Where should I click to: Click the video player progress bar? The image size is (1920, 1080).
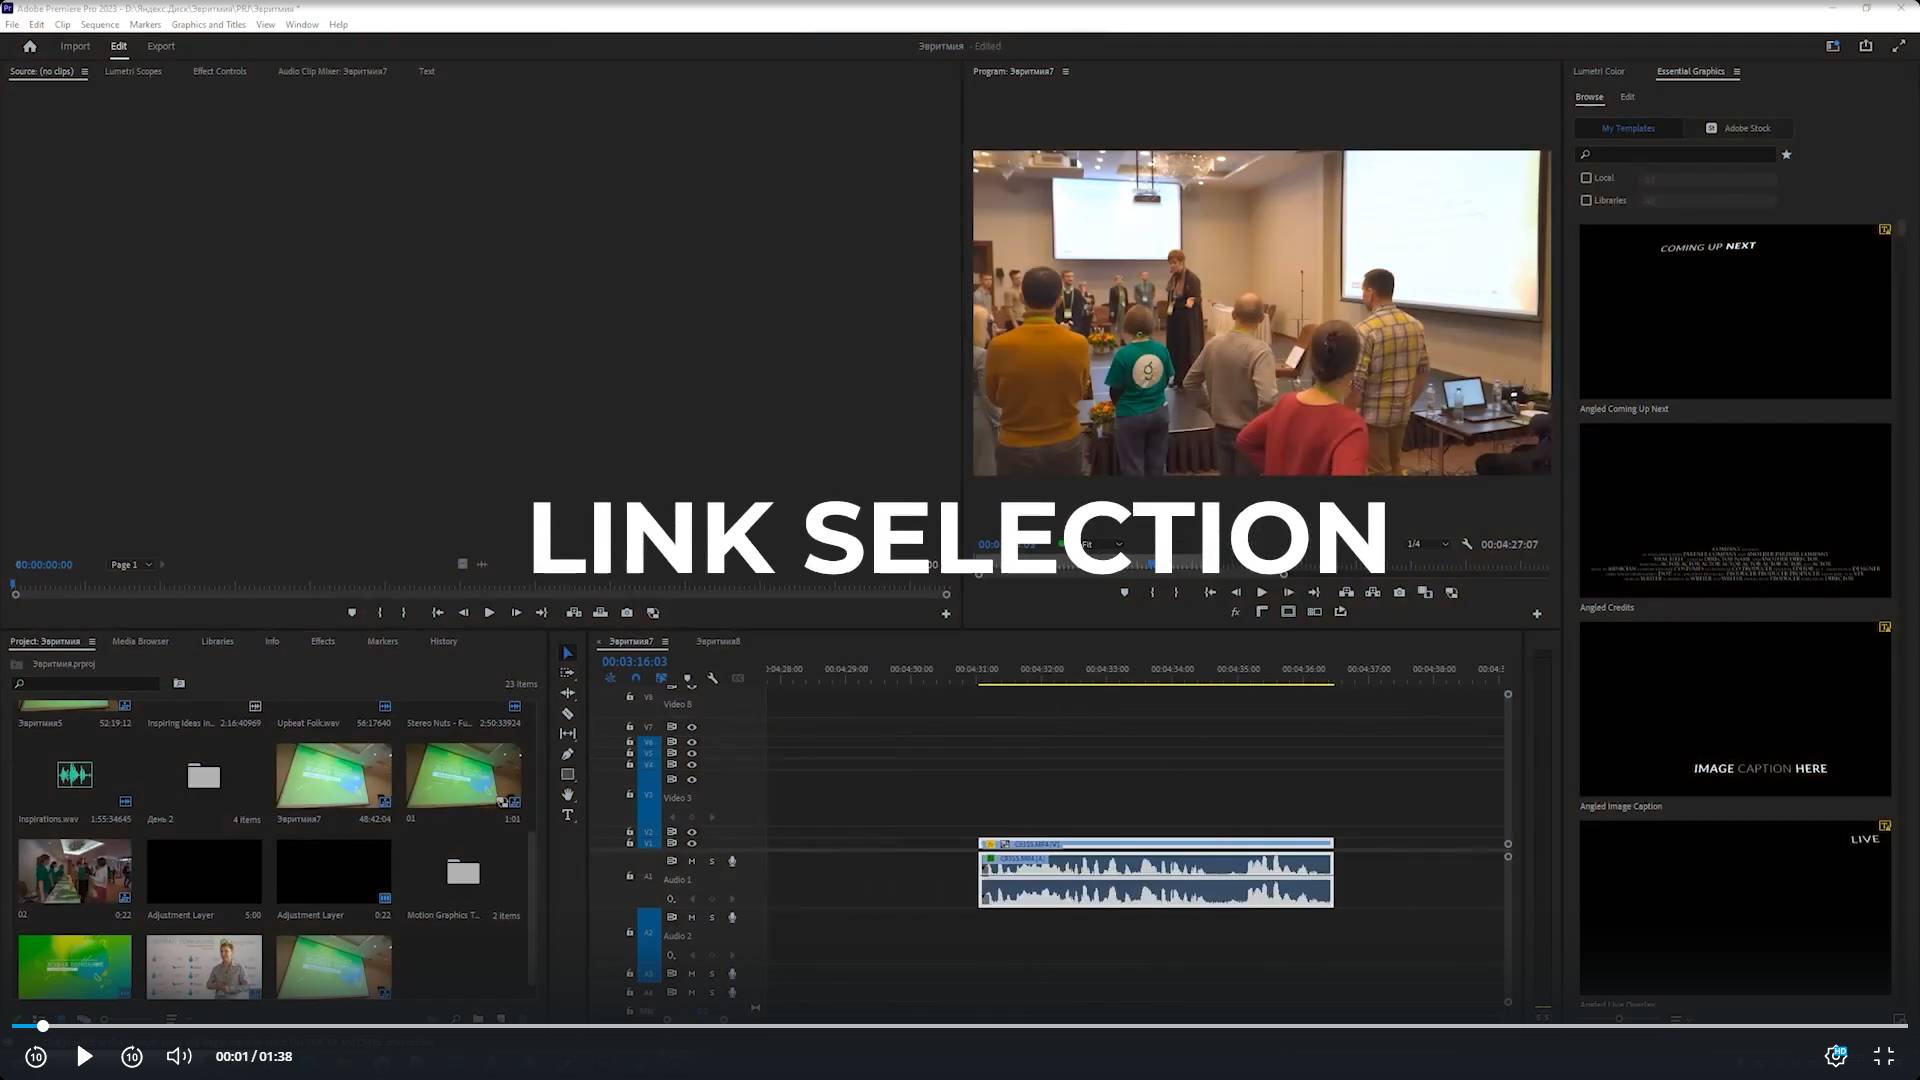(x=960, y=1026)
